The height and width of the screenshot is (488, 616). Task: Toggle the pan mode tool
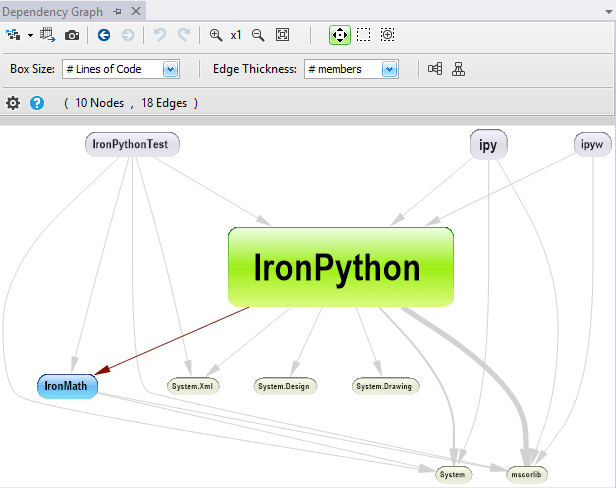pos(339,35)
